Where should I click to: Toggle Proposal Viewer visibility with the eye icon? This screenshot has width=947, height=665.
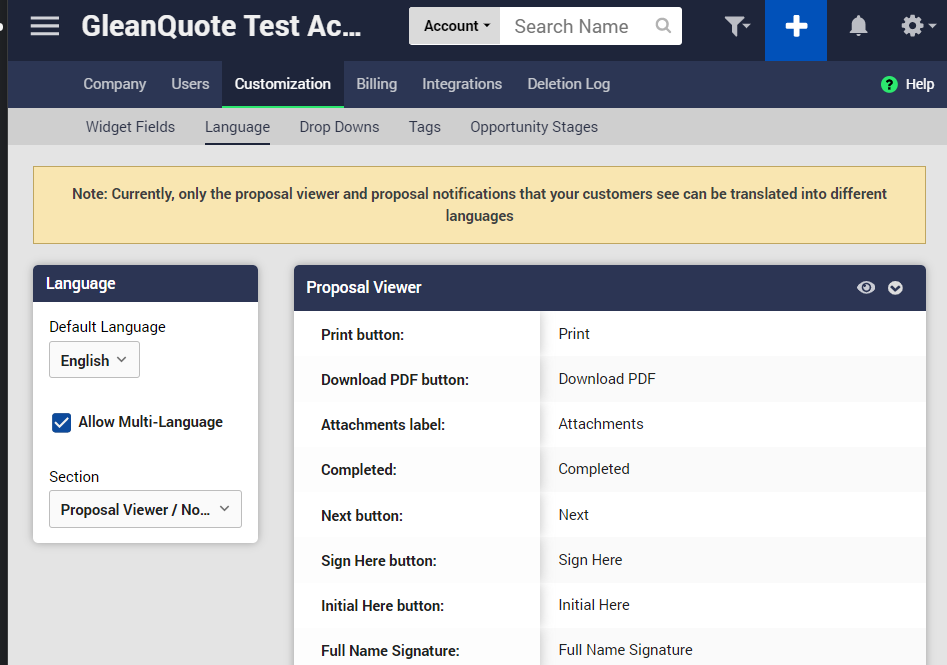(866, 287)
